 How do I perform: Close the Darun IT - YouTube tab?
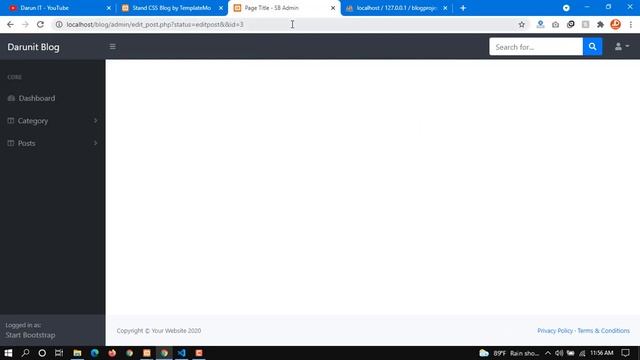point(109,8)
